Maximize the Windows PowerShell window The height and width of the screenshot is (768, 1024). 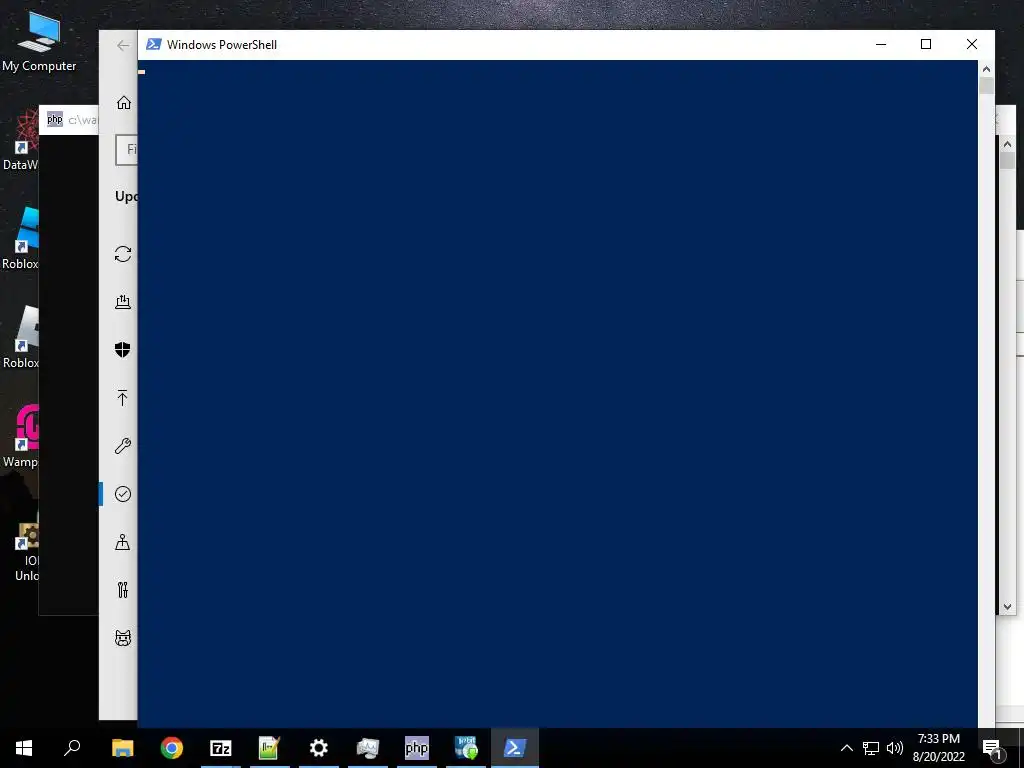pos(925,44)
